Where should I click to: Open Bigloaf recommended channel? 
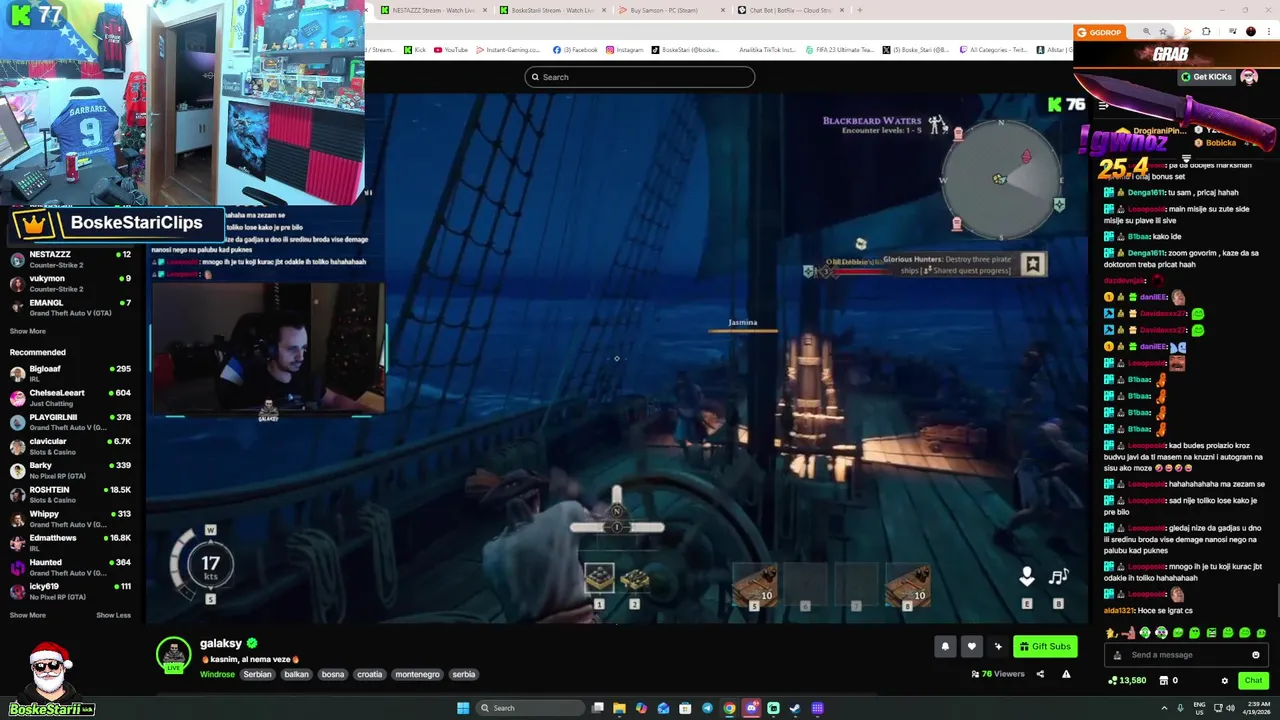(70, 373)
